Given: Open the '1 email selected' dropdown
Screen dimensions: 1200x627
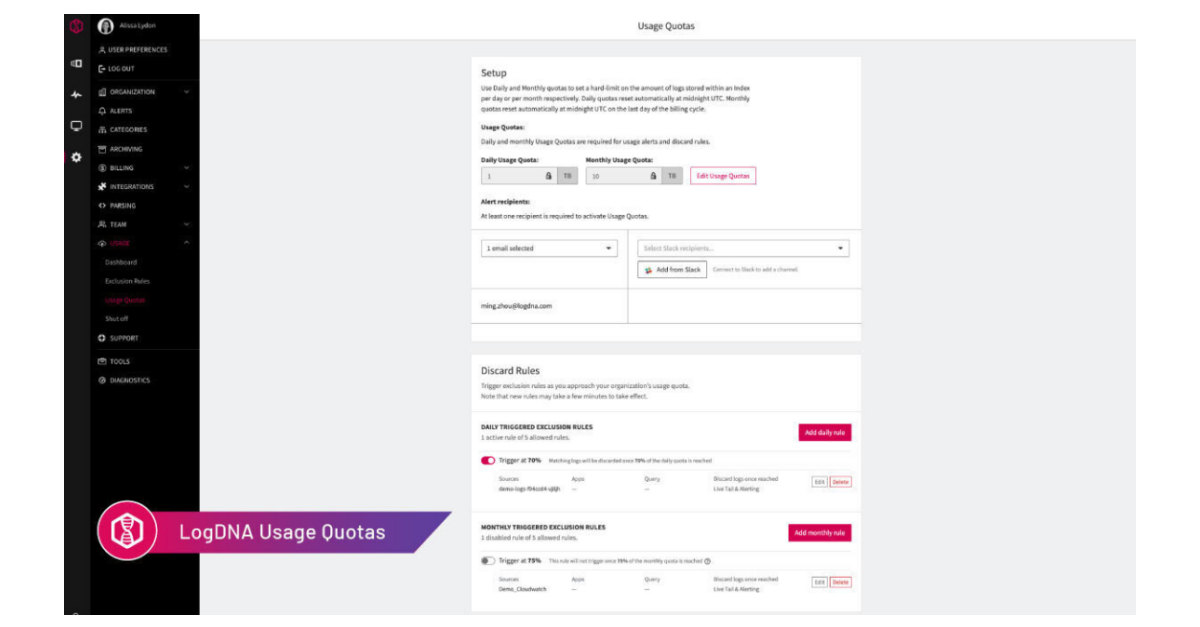Looking at the screenshot, I should tap(549, 248).
